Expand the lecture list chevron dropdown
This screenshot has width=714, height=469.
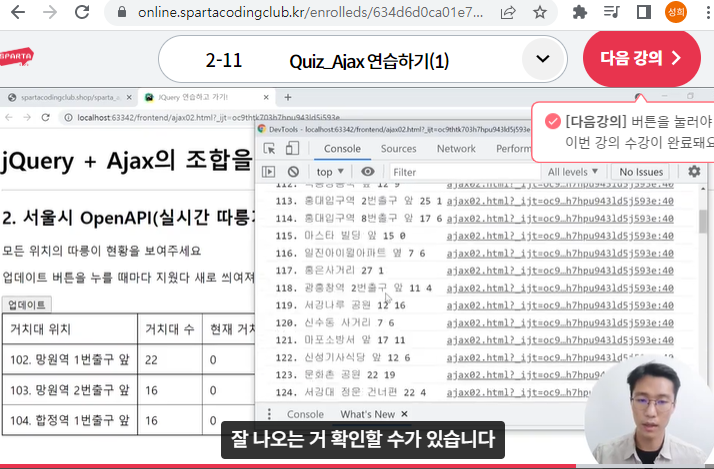(542, 59)
